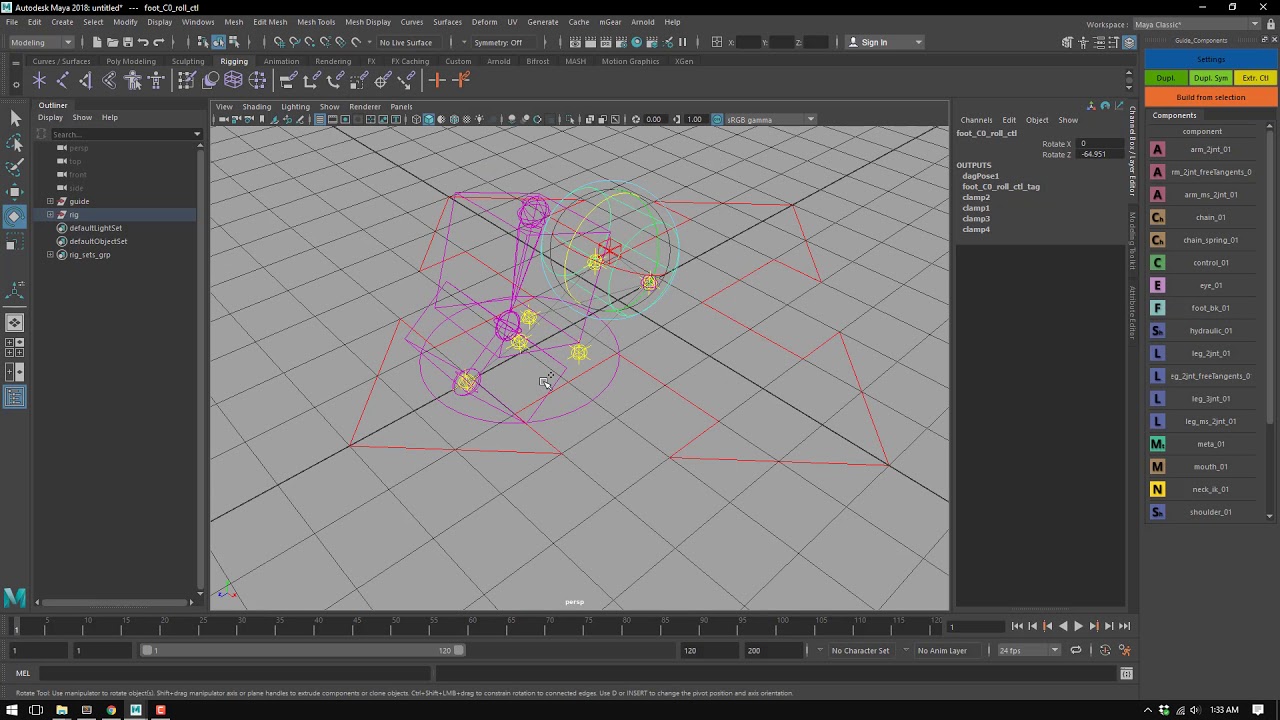The height and width of the screenshot is (720, 1280).
Task: Open the Animation Preferences icon
Action: tap(1124, 651)
